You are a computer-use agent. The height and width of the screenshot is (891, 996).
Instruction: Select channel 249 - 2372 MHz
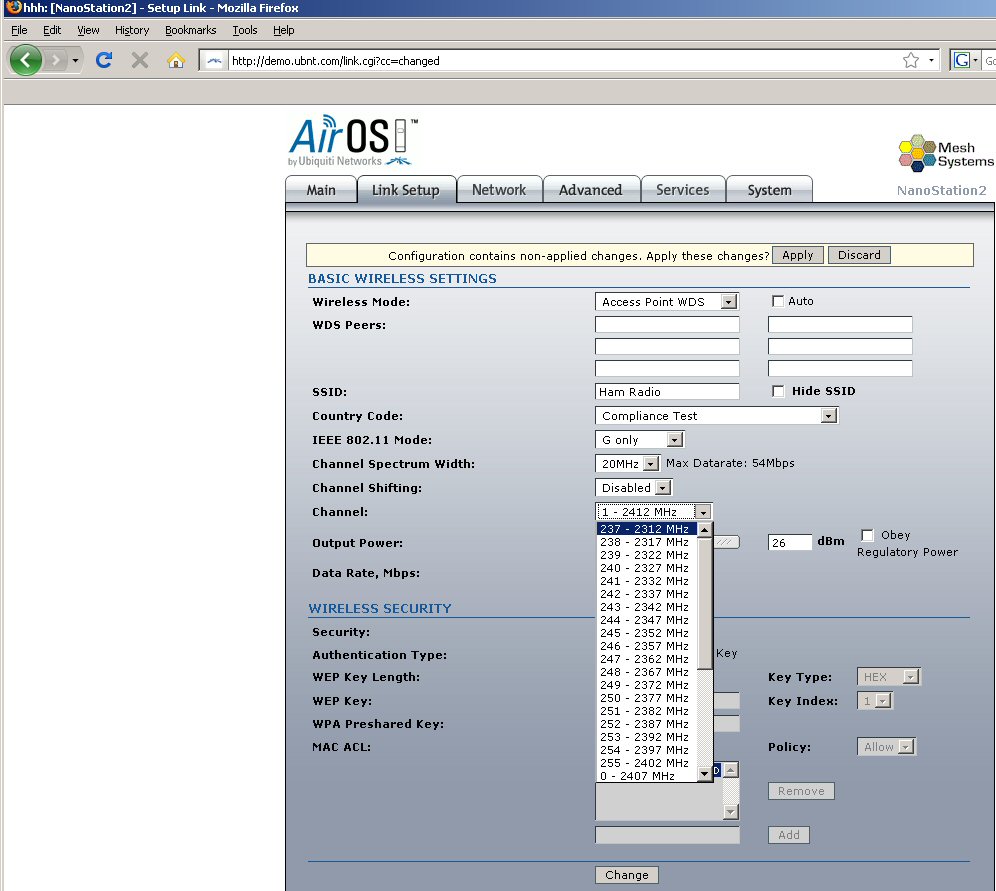647,685
